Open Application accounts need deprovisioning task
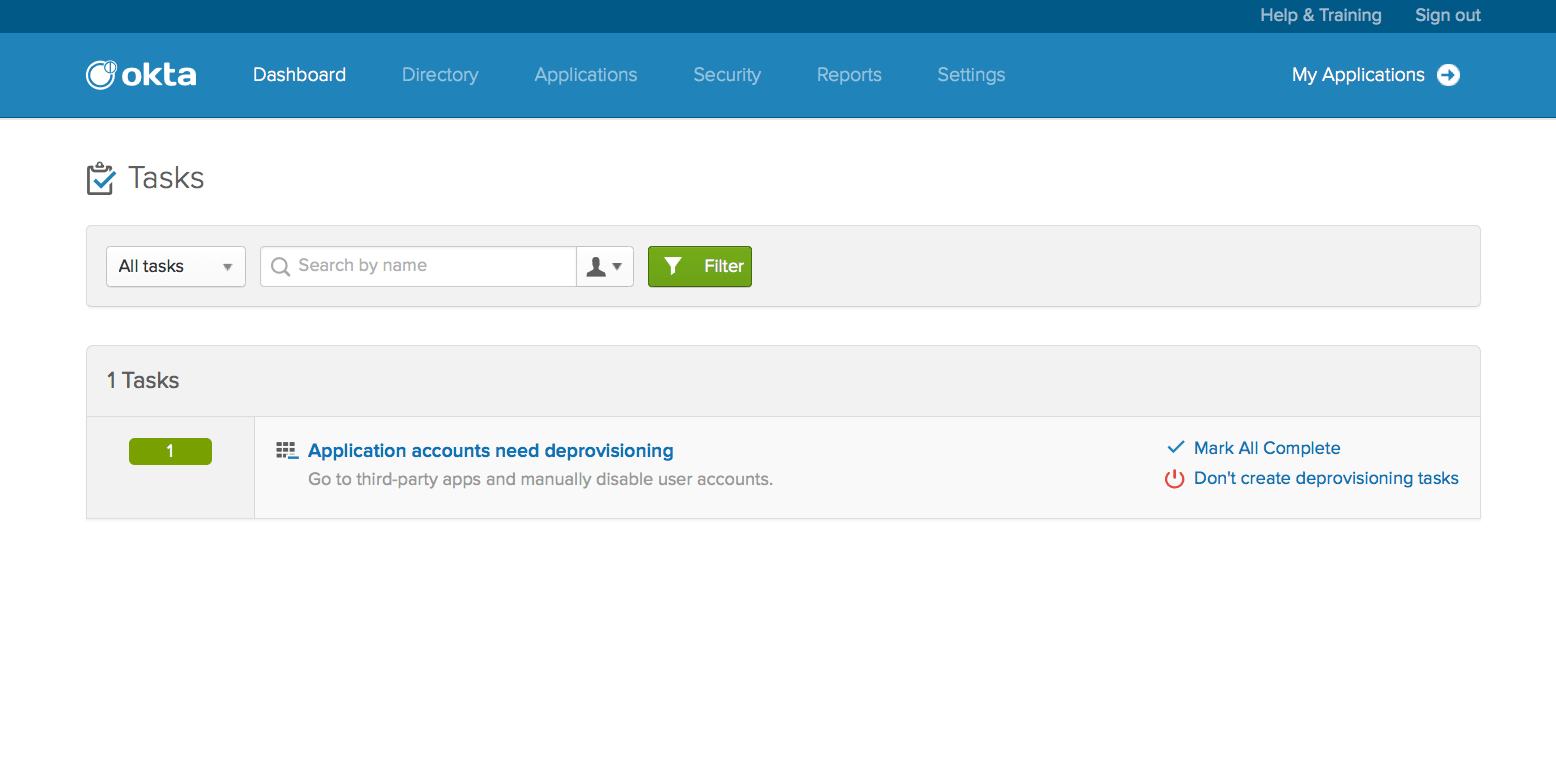 [490, 451]
